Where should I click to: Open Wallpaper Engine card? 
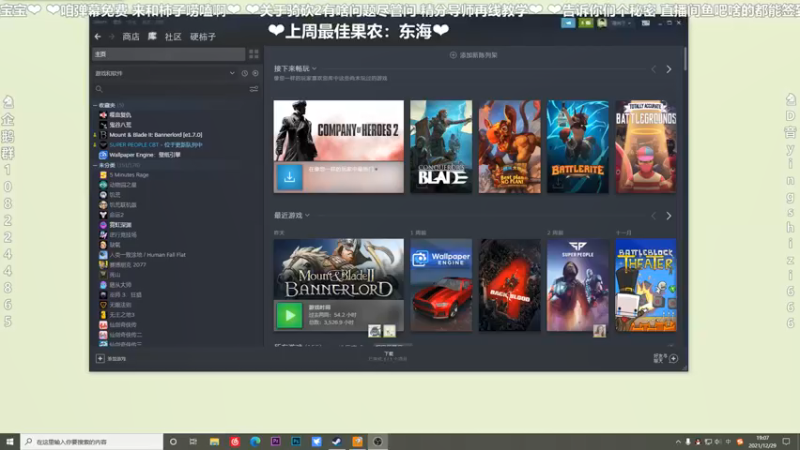(441, 285)
